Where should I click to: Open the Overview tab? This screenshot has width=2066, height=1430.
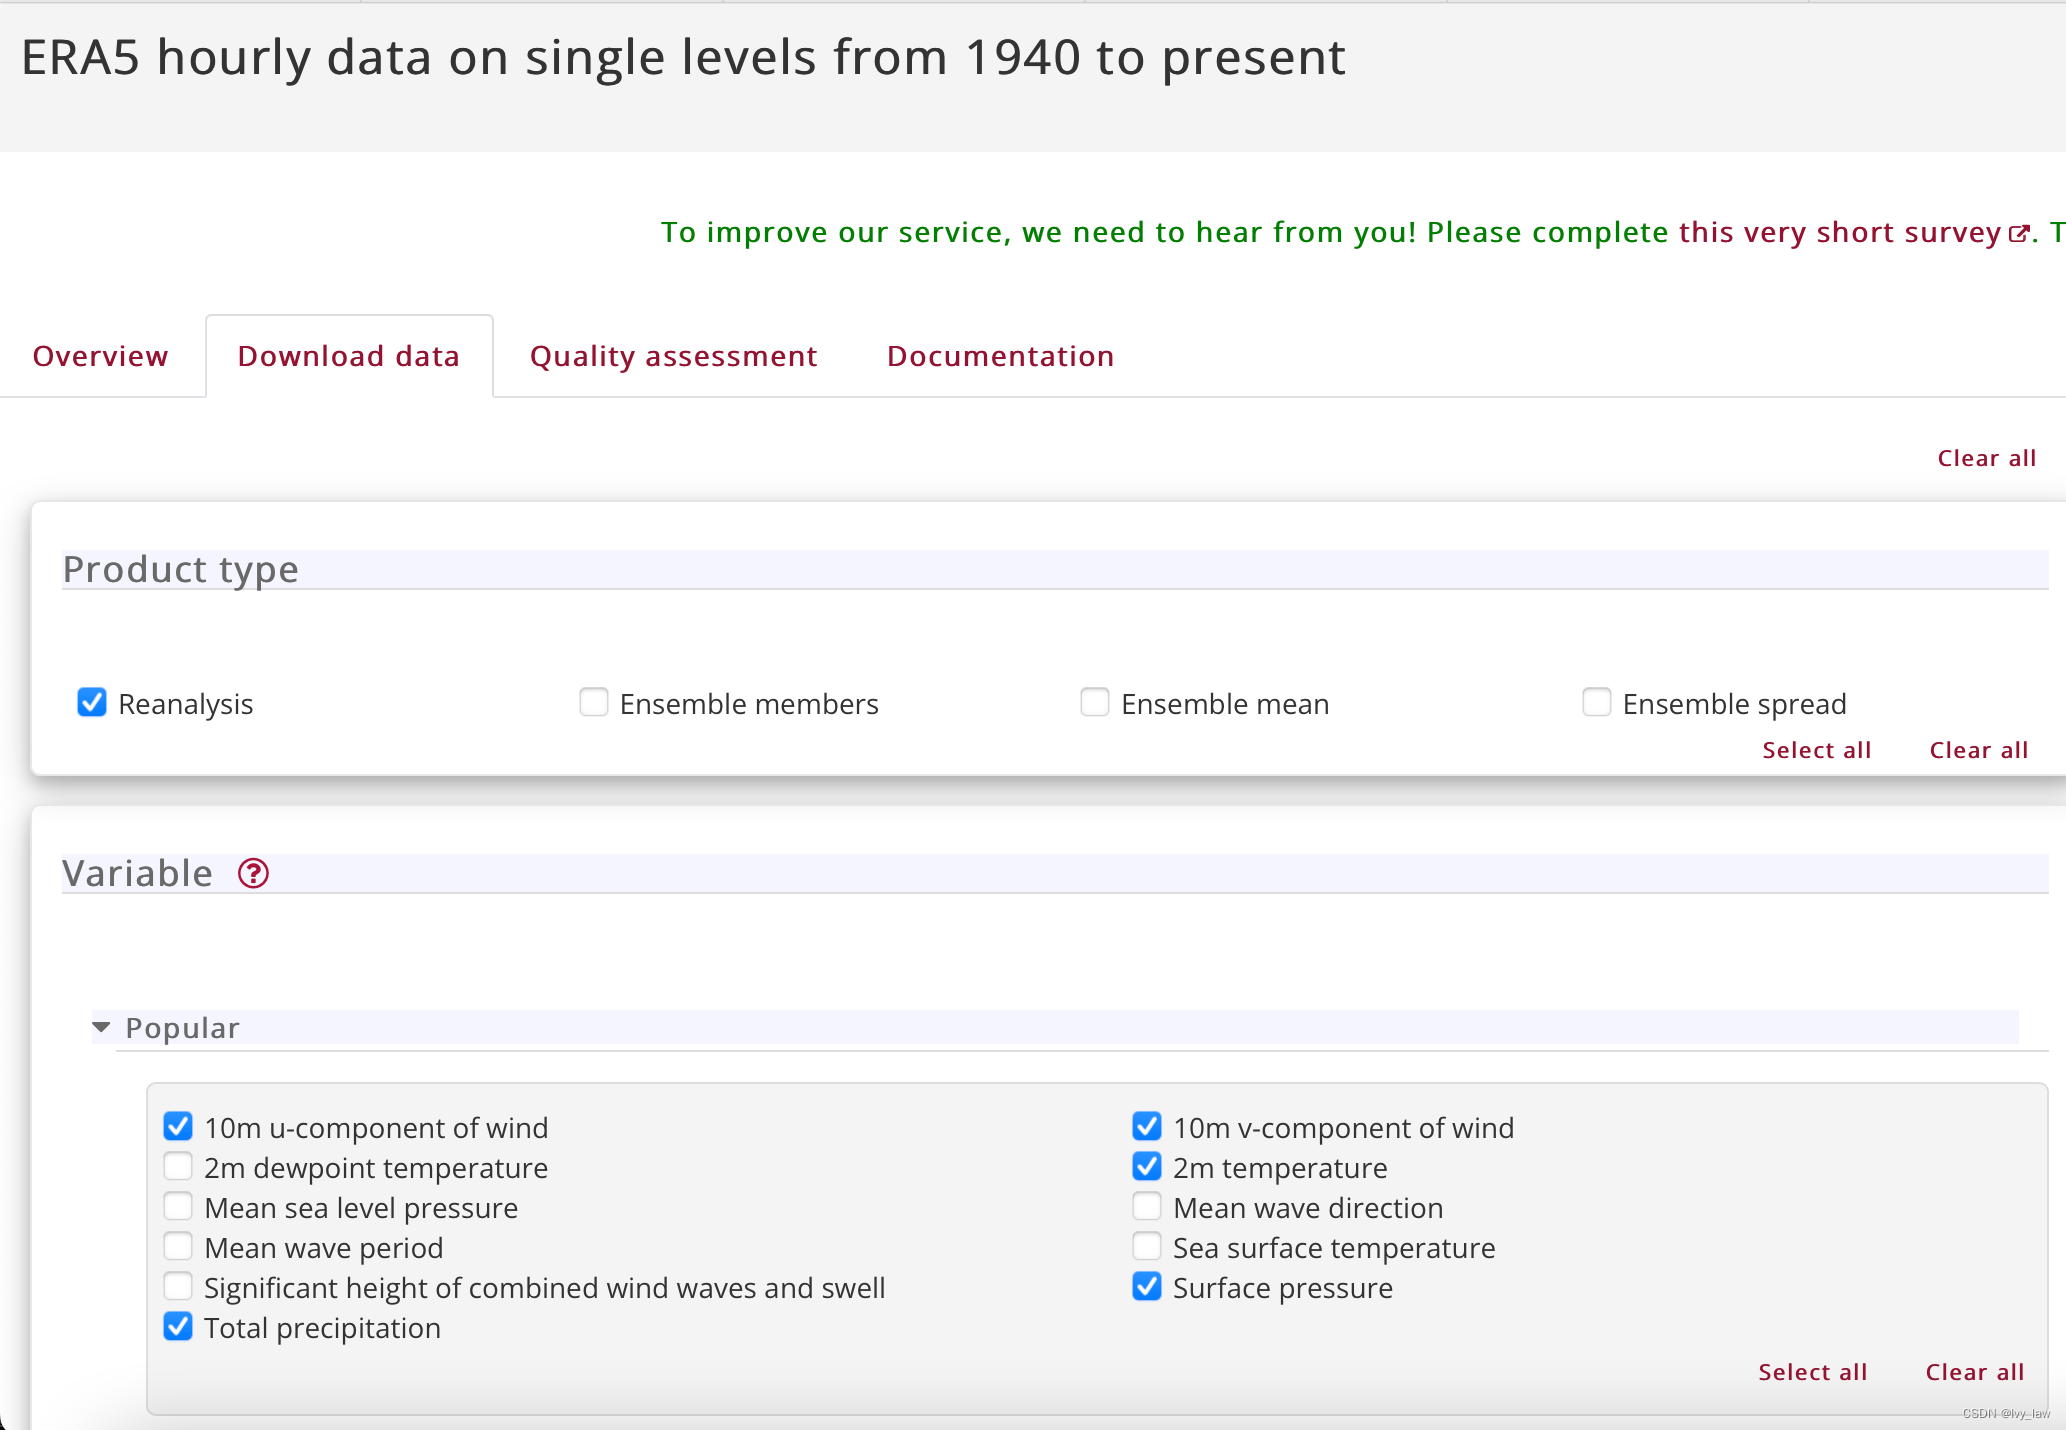[x=100, y=356]
